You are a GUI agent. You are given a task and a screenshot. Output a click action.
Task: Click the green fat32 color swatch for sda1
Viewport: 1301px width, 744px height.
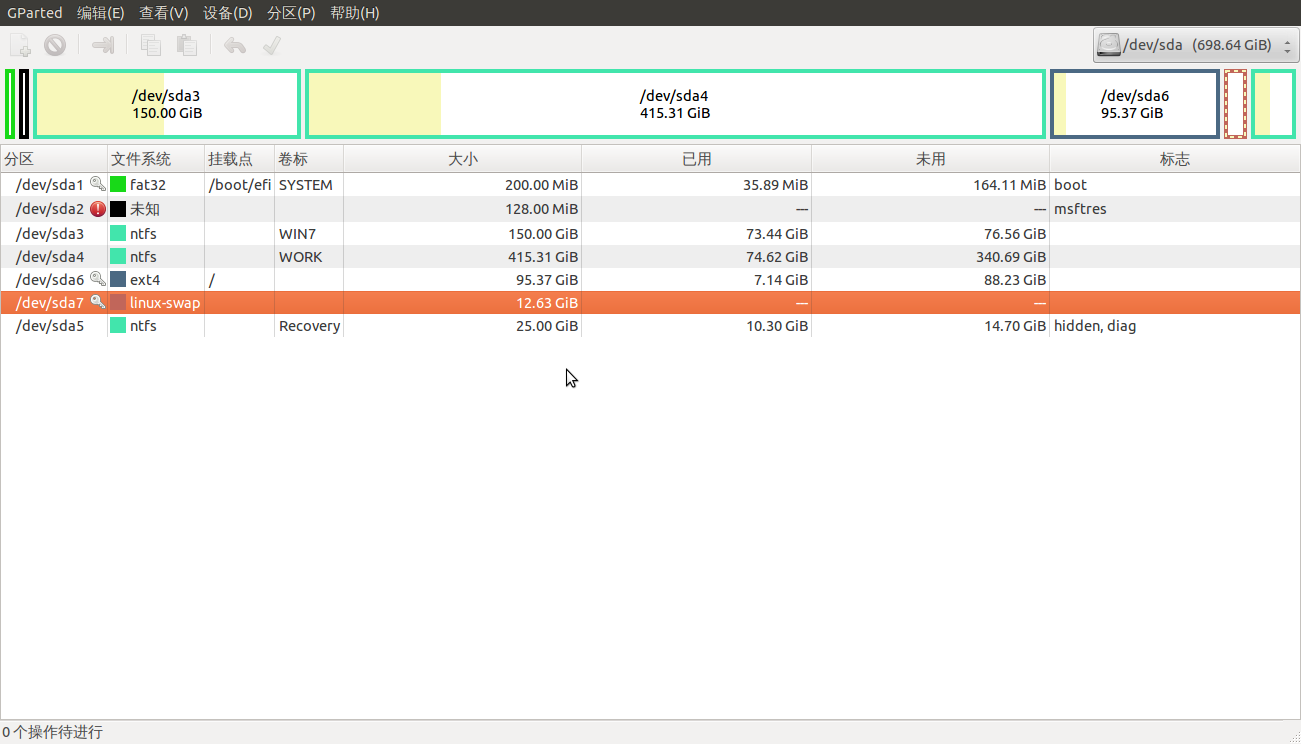[x=118, y=185]
